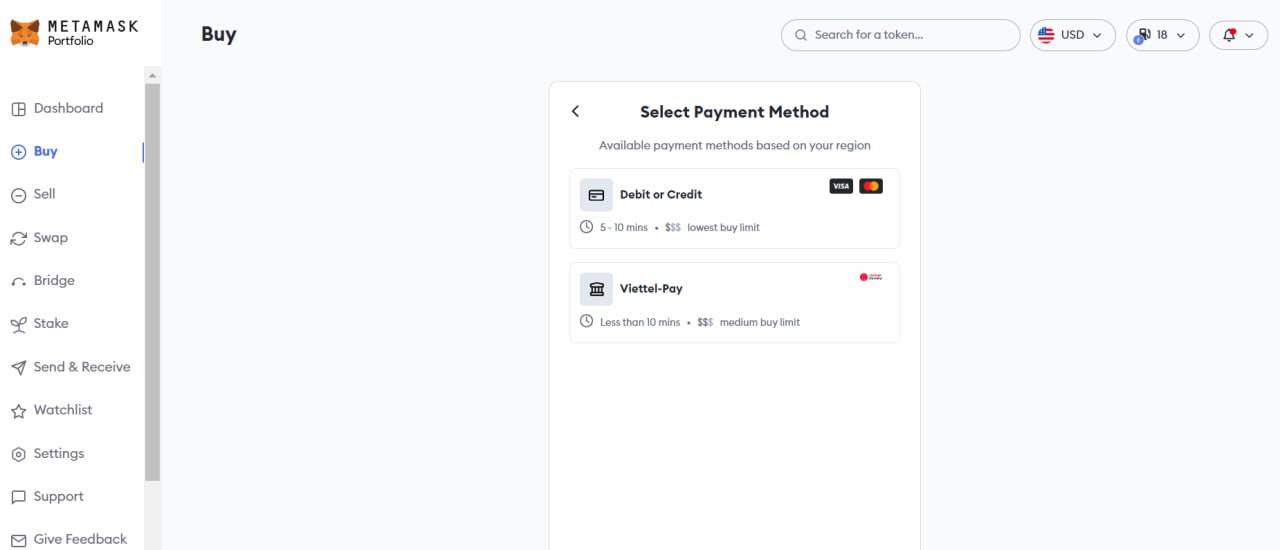Click the Swap arrows icon
1280x550 pixels.
(18, 238)
